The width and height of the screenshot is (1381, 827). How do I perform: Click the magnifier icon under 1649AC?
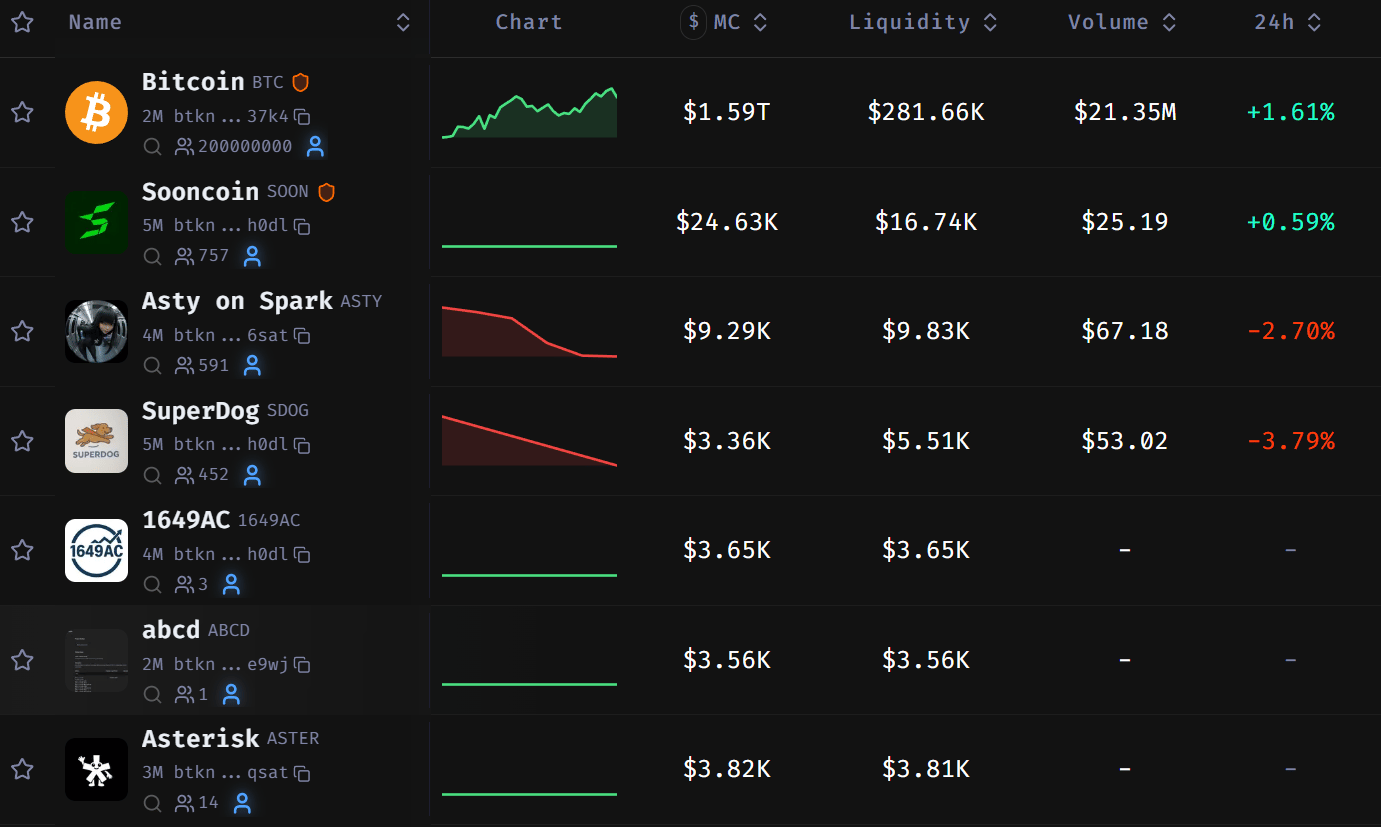[152, 585]
